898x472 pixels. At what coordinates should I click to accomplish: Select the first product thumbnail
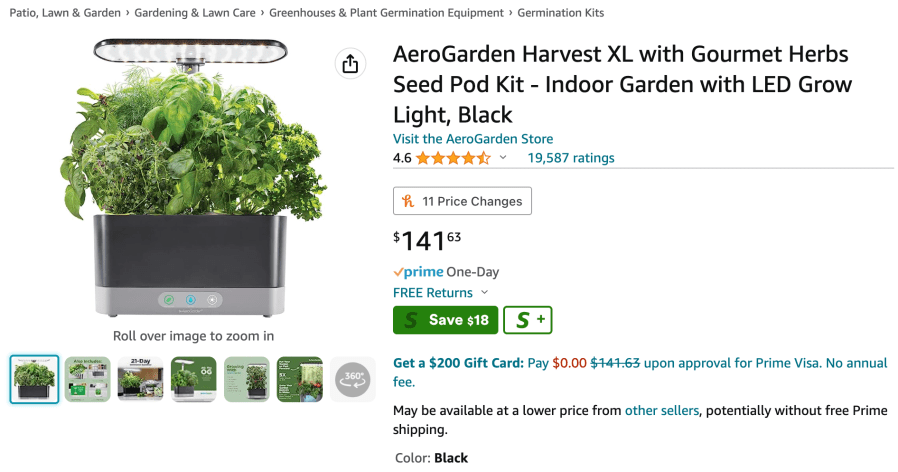pos(34,379)
